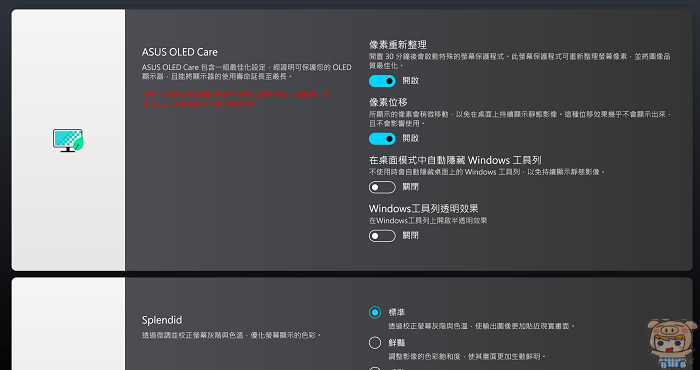Click the Windows工具列透明效果 heading
This screenshot has width=700, height=370.
(424, 208)
